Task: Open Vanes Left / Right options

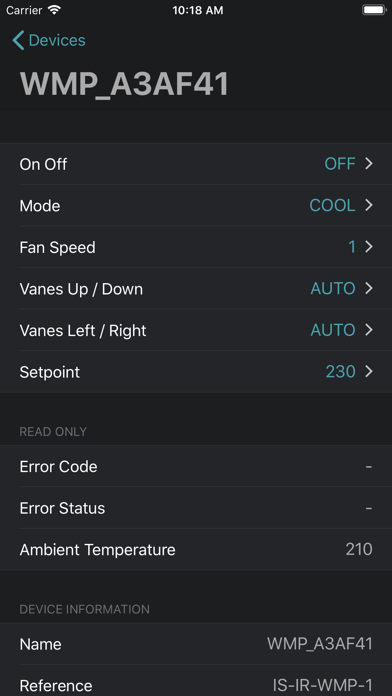Action: (x=196, y=330)
